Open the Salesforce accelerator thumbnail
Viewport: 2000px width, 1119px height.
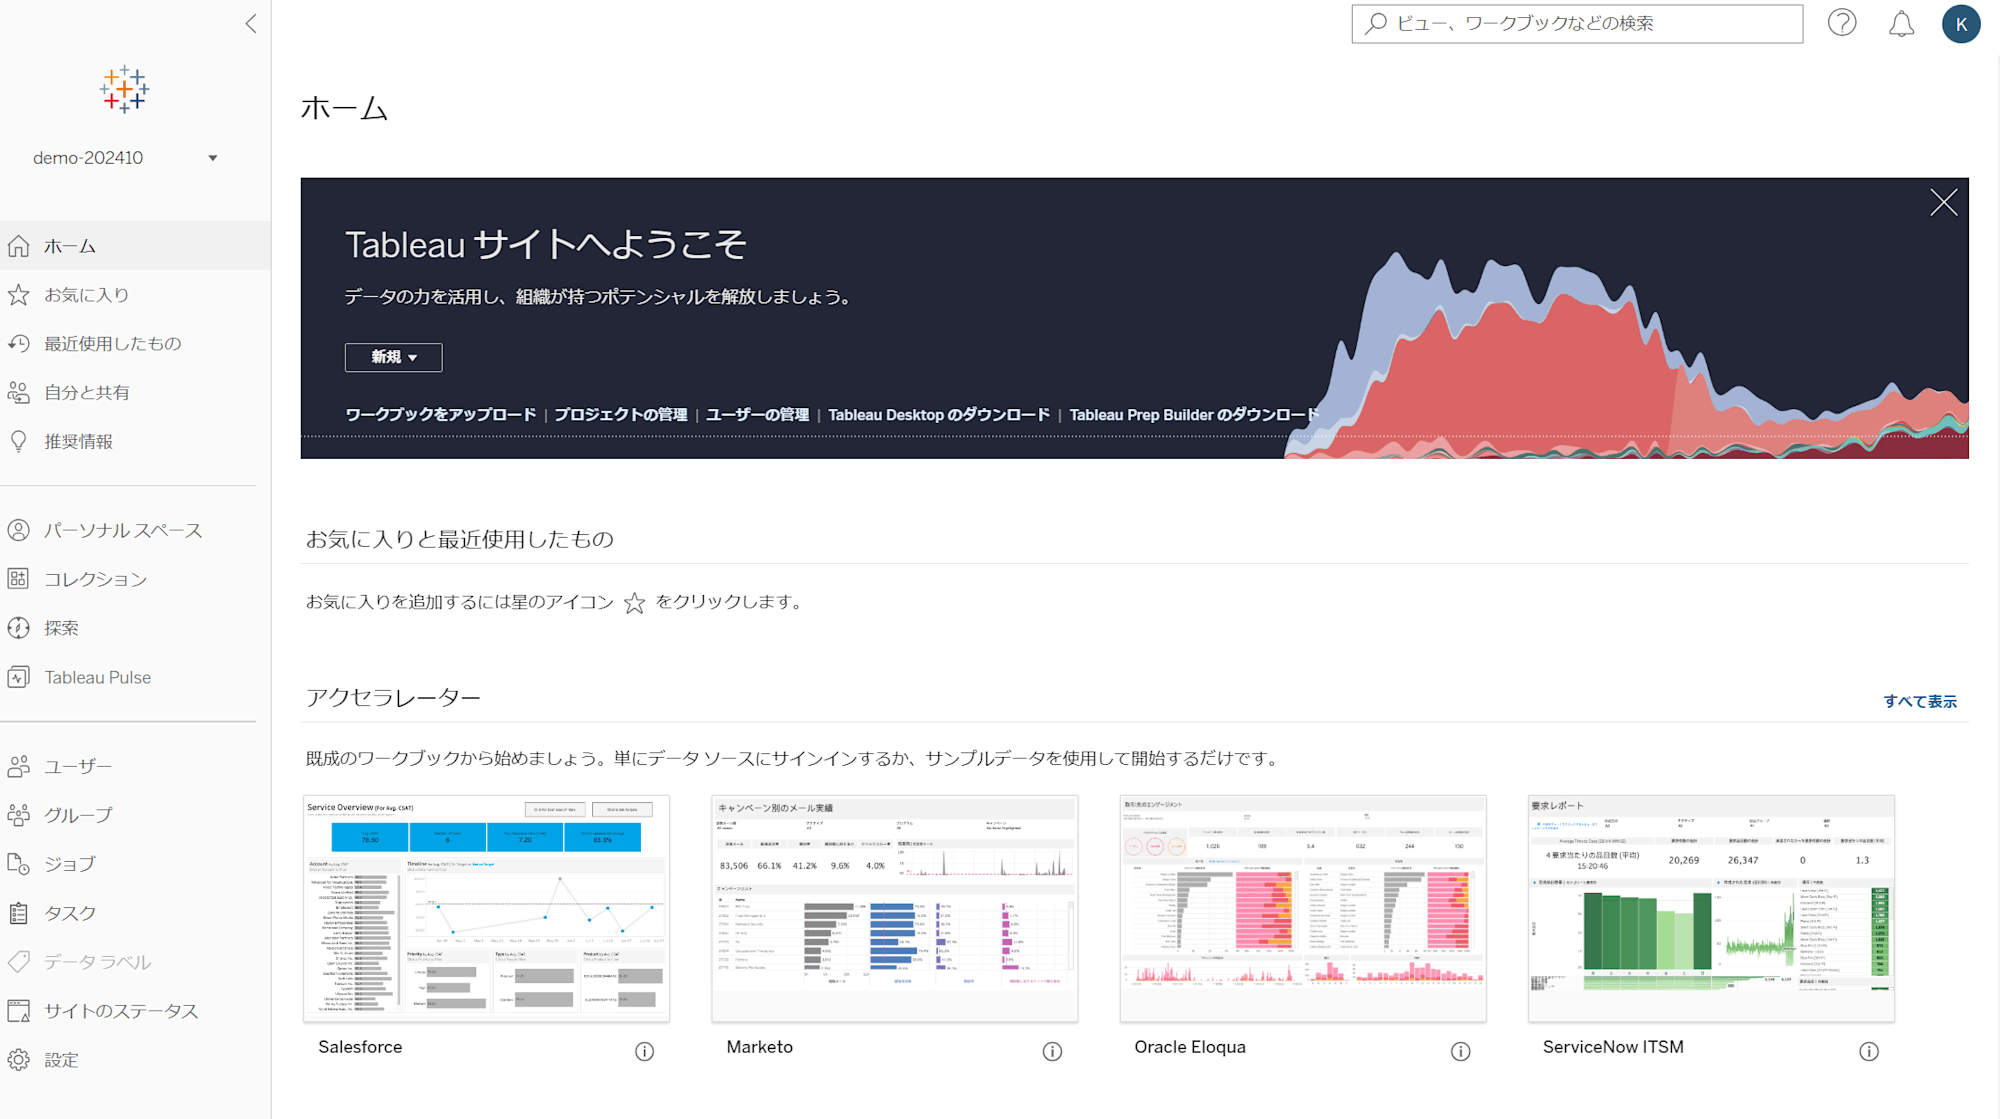pyautogui.click(x=486, y=908)
